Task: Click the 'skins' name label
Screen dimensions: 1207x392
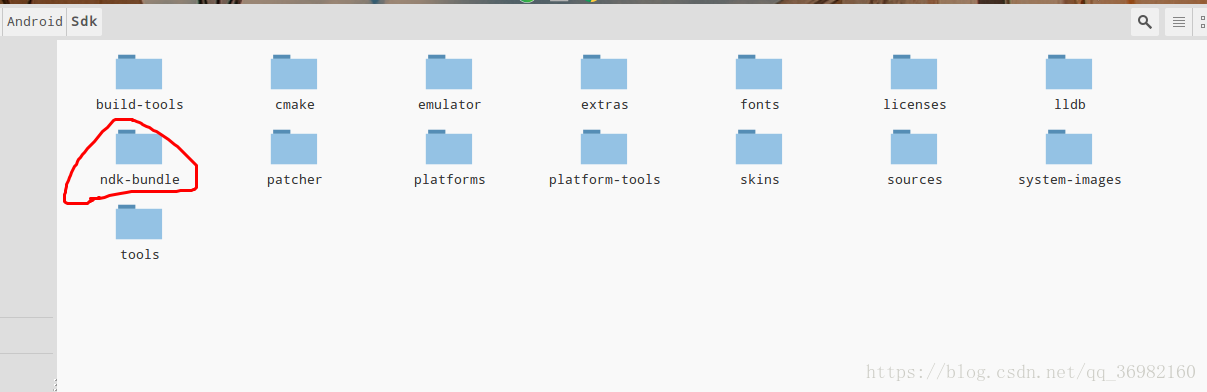Action: coord(760,180)
